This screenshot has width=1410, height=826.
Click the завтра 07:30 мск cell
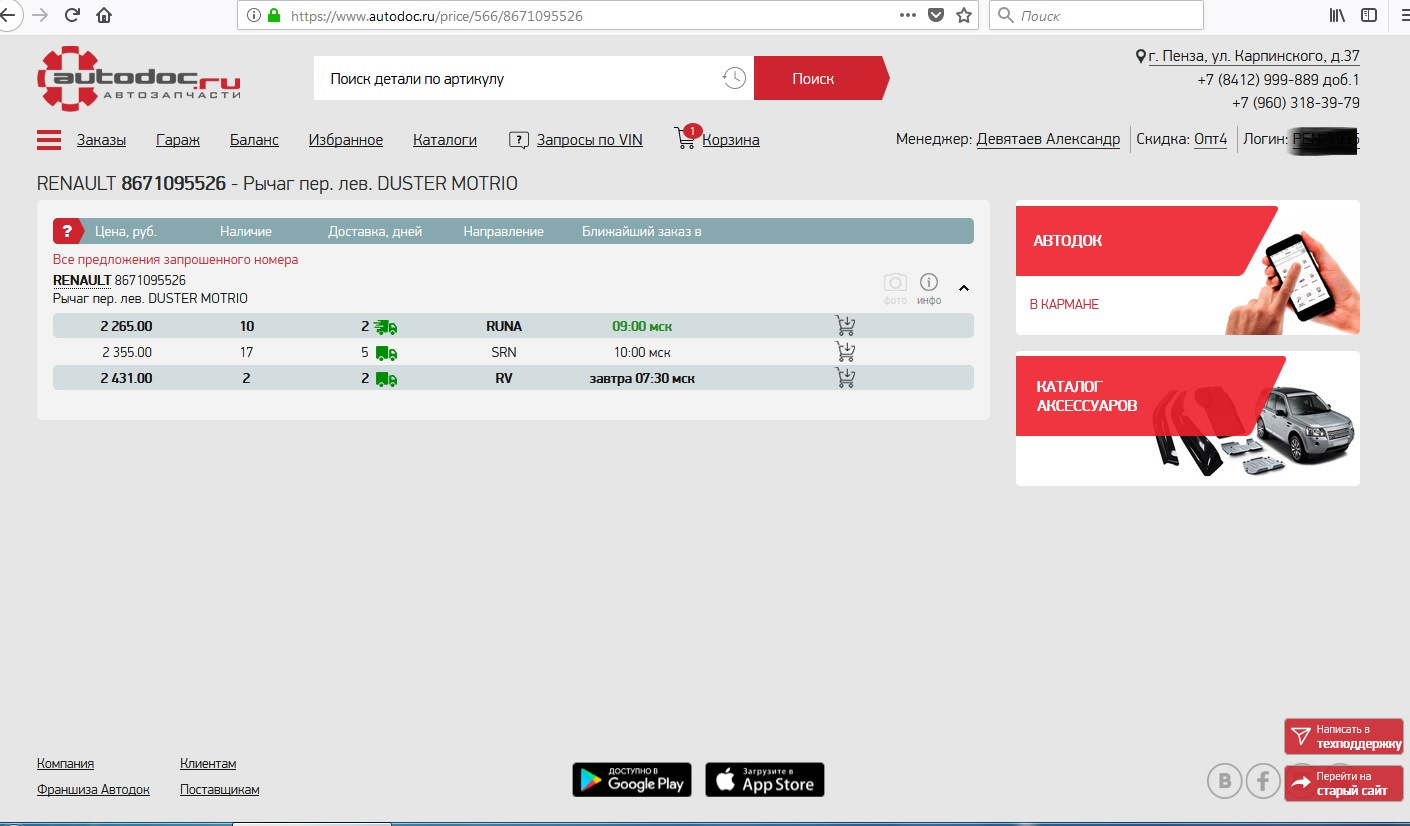642,378
